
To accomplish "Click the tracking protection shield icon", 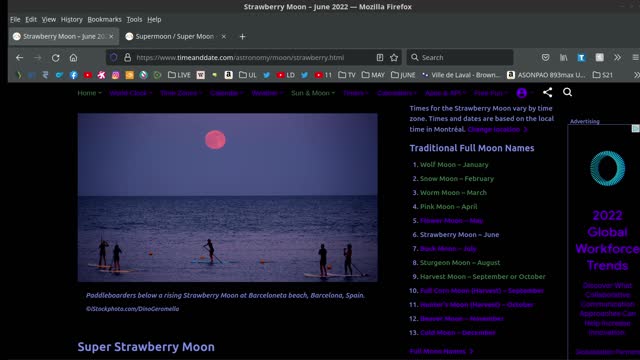I will point(114,58).
